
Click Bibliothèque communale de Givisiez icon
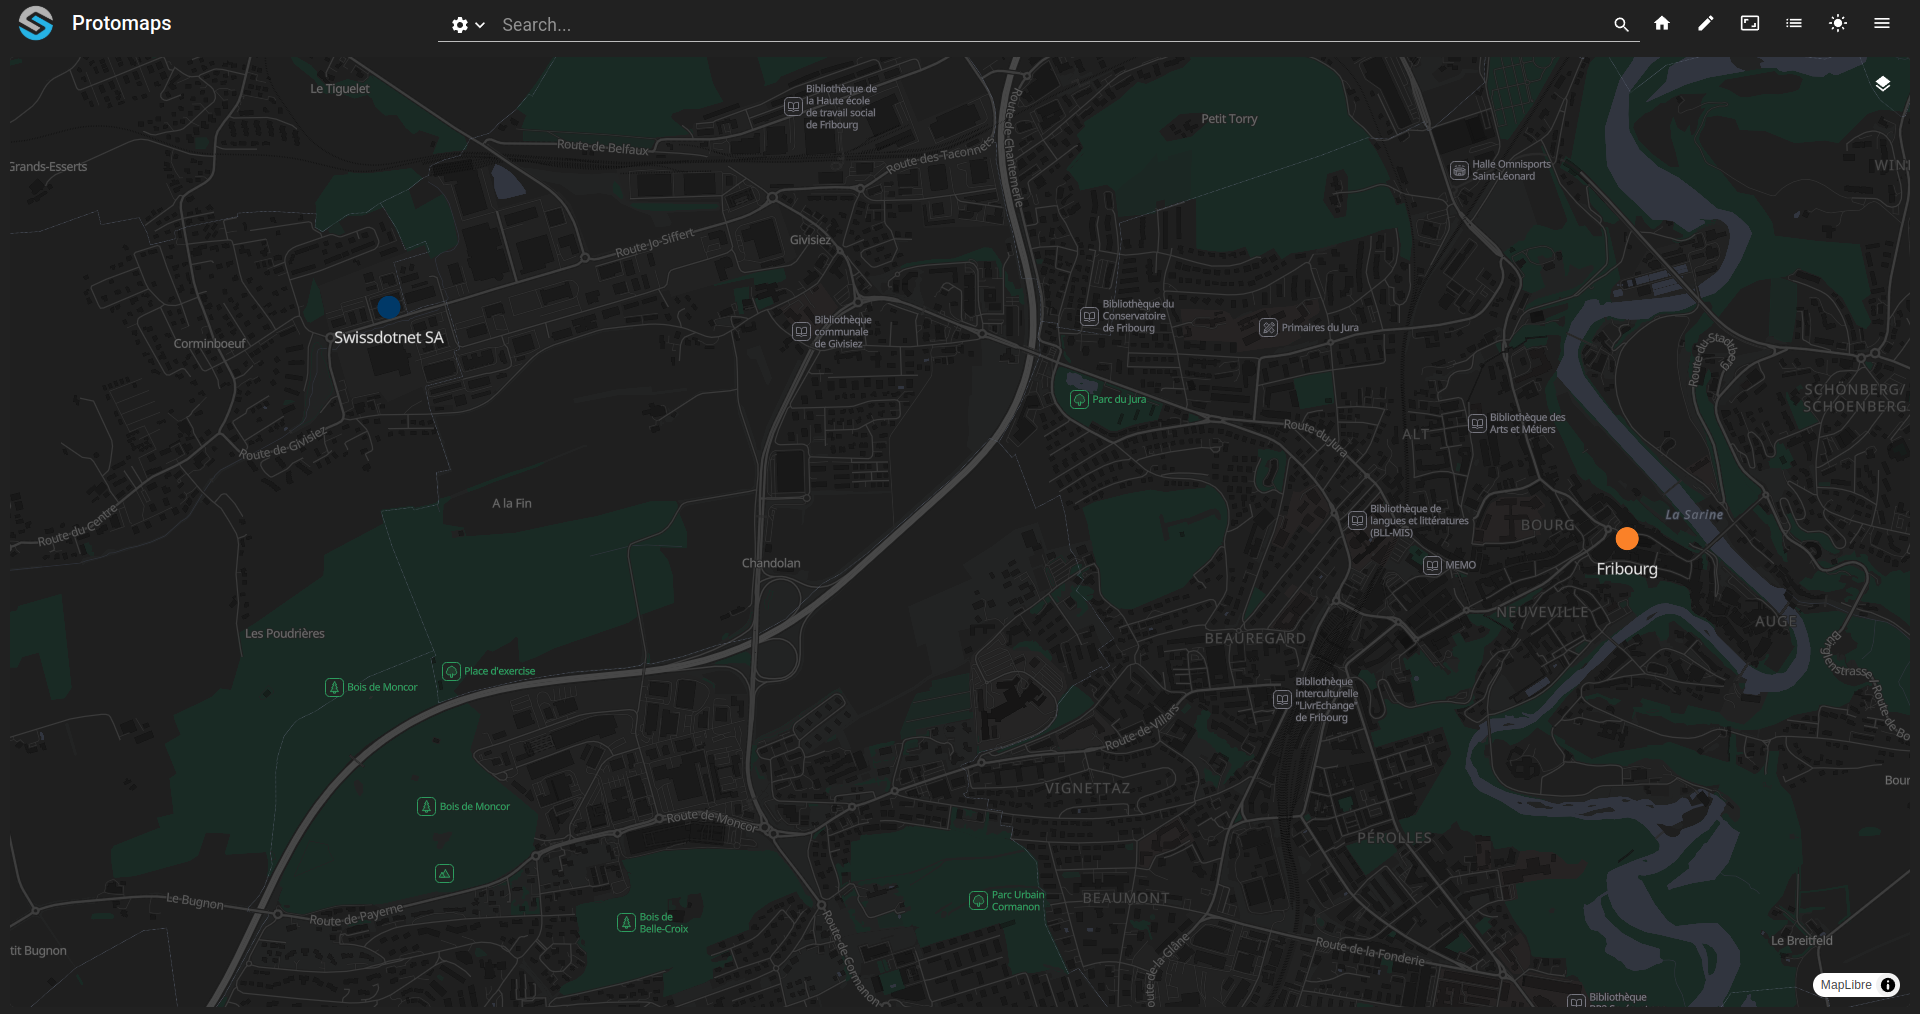coord(801,332)
